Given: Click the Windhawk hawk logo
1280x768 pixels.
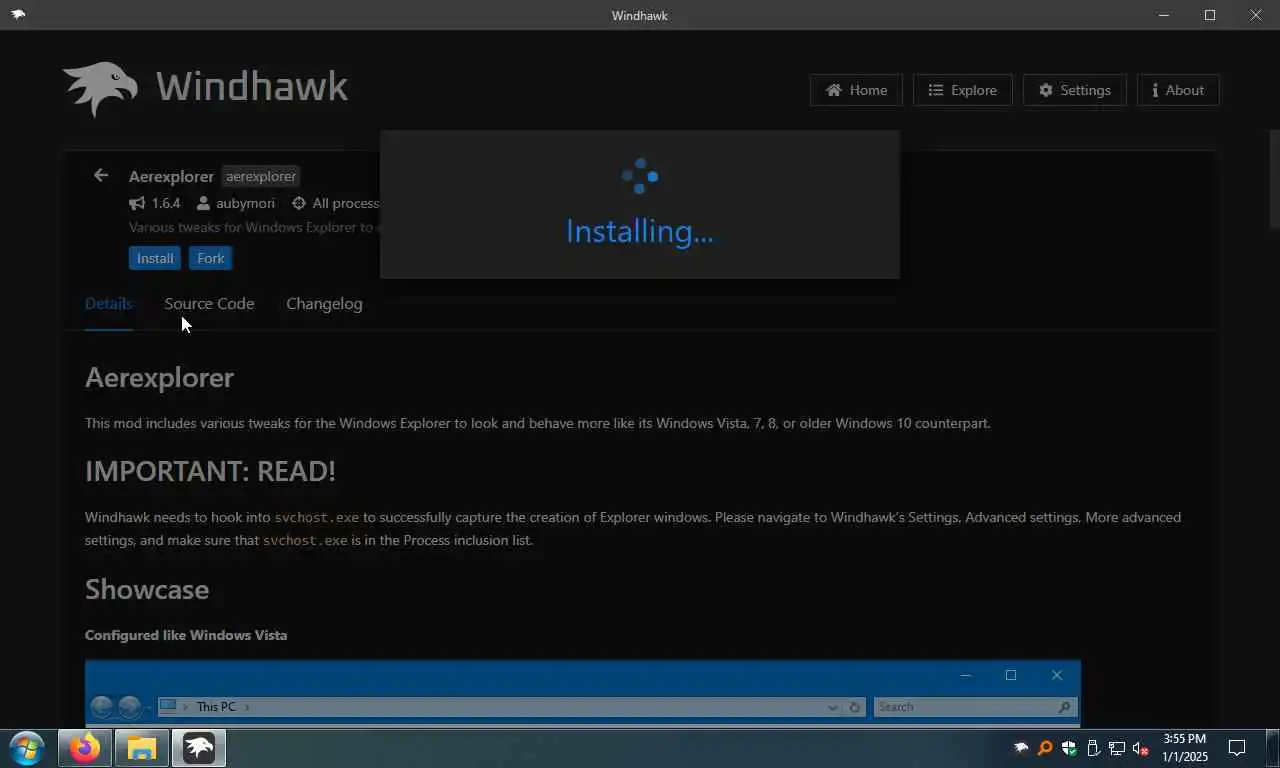Looking at the screenshot, I should 100,89.
